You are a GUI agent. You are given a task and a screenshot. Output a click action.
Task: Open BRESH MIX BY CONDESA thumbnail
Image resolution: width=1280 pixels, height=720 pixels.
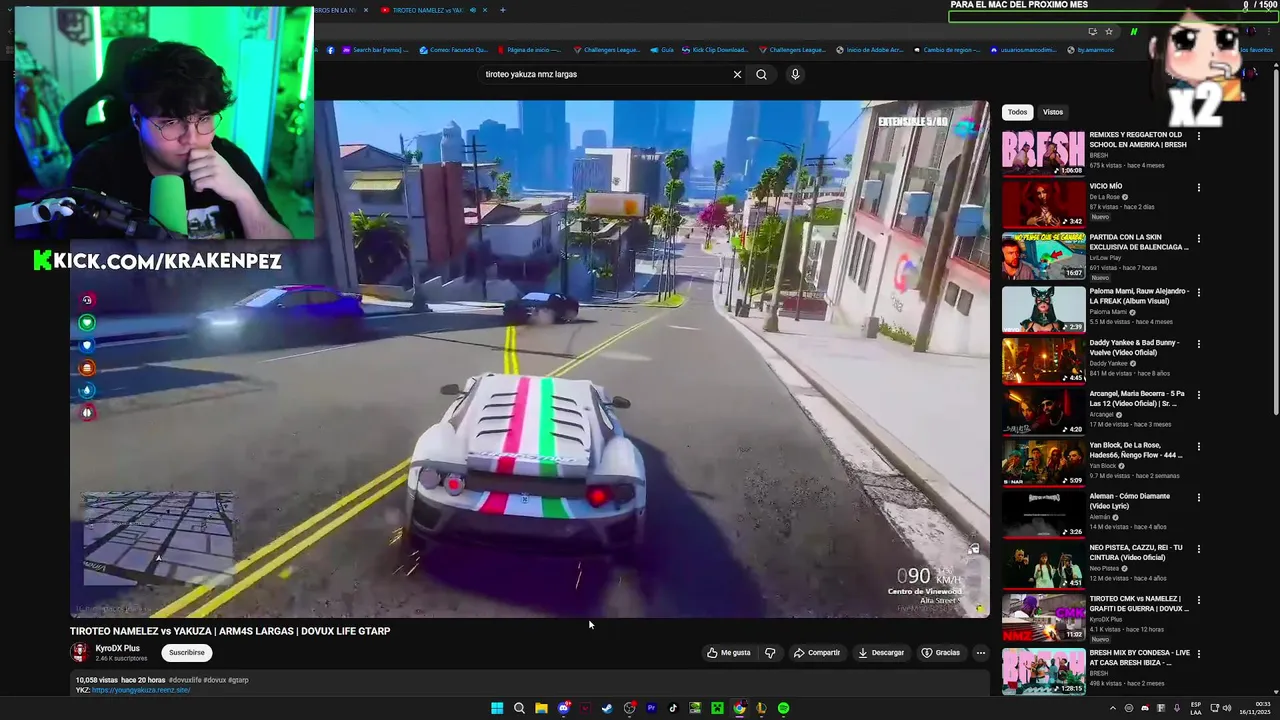[1044, 671]
